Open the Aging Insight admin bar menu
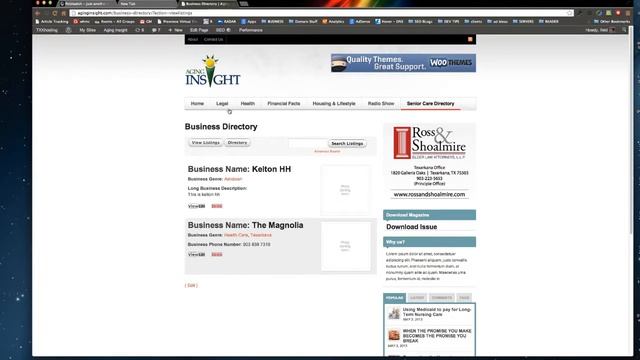This screenshot has height=360, width=640. point(115,30)
